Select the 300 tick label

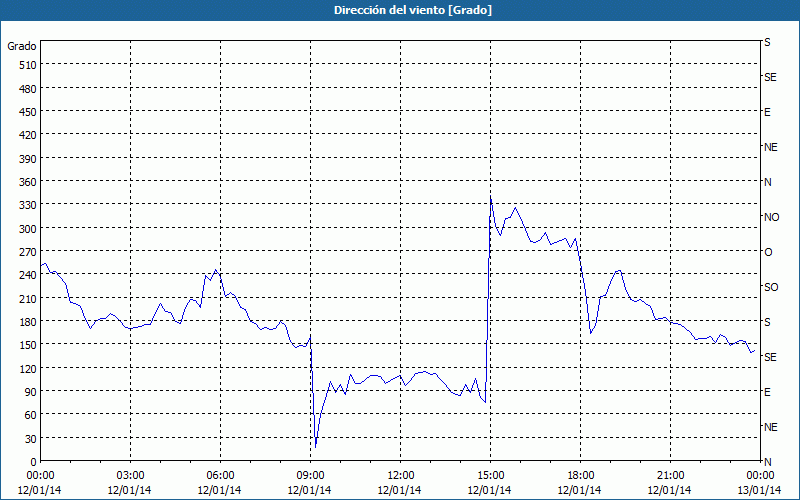click(28, 229)
